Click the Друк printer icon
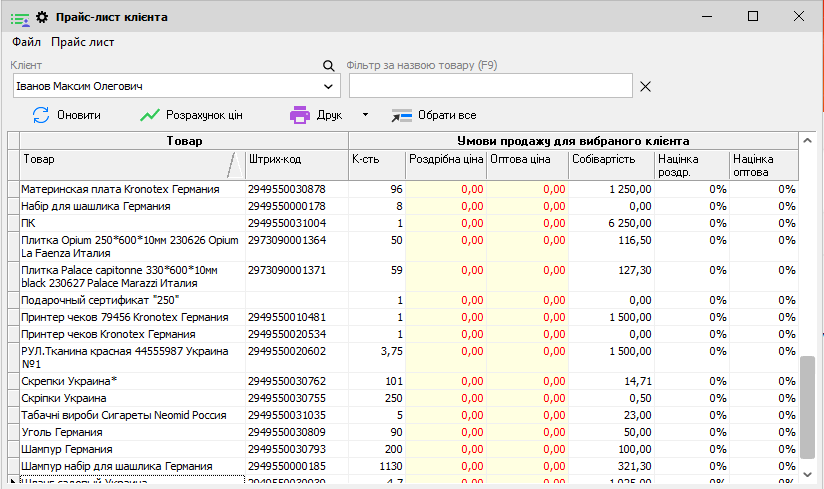 [x=300, y=115]
